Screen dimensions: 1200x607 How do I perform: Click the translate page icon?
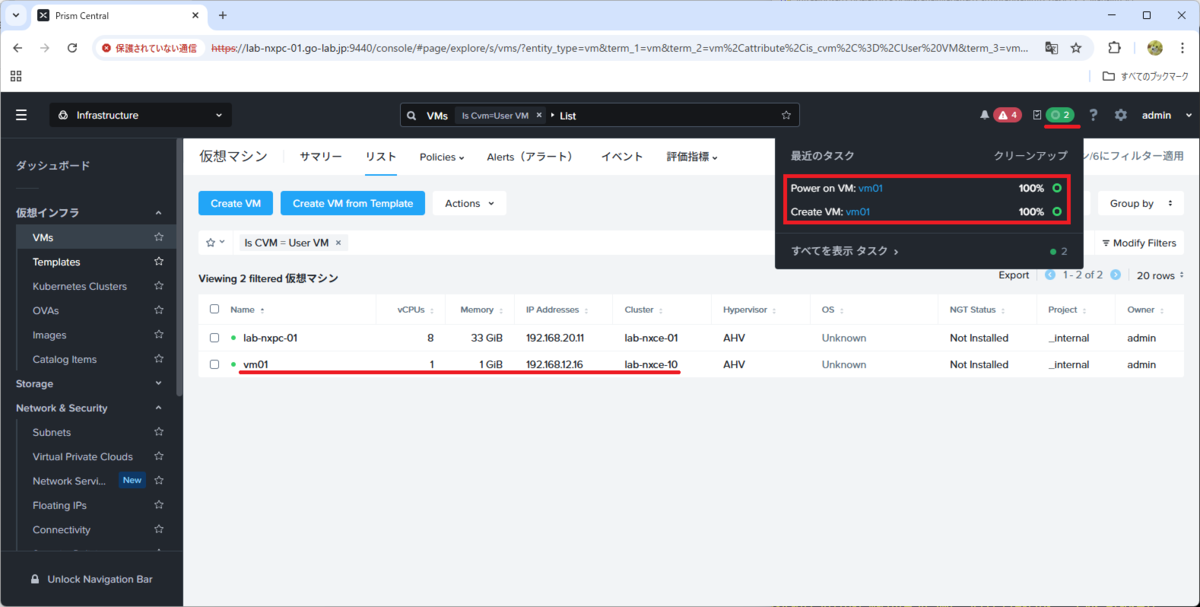[x=1051, y=47]
